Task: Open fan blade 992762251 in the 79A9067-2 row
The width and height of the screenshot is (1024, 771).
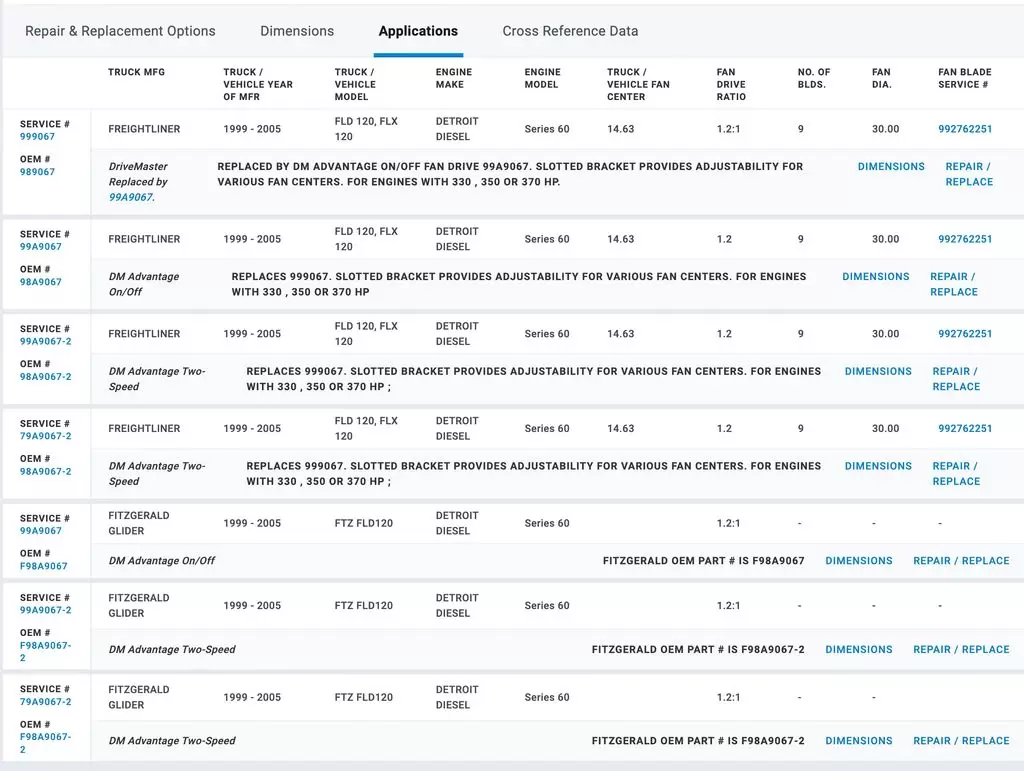Action: (x=965, y=429)
